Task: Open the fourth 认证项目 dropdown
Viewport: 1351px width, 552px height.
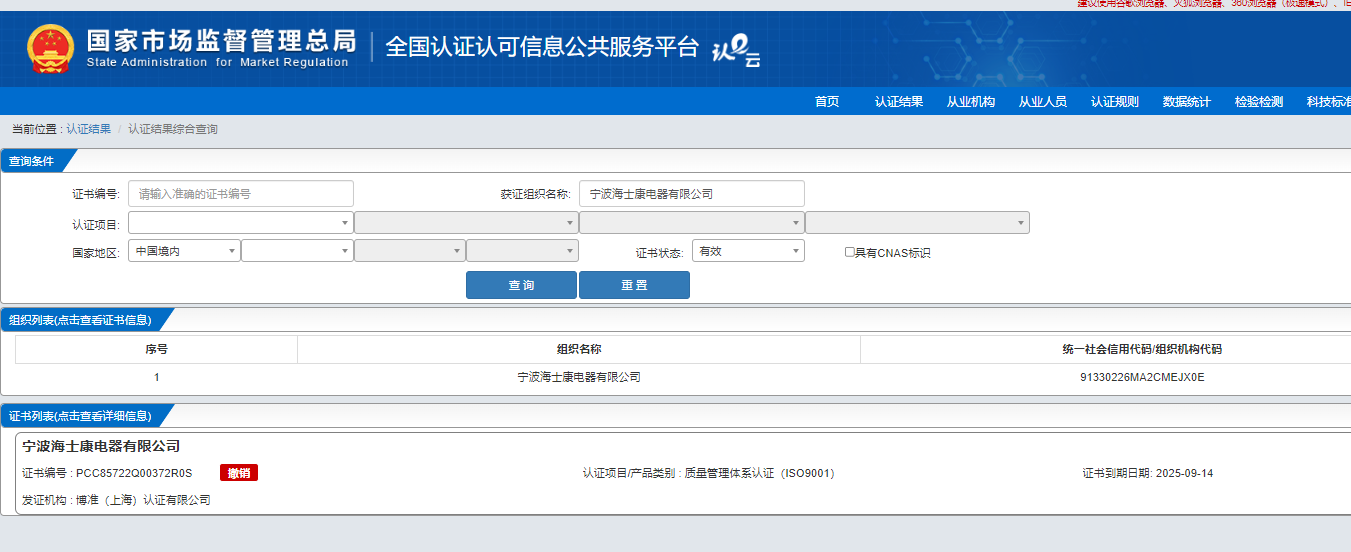Action: point(918,223)
